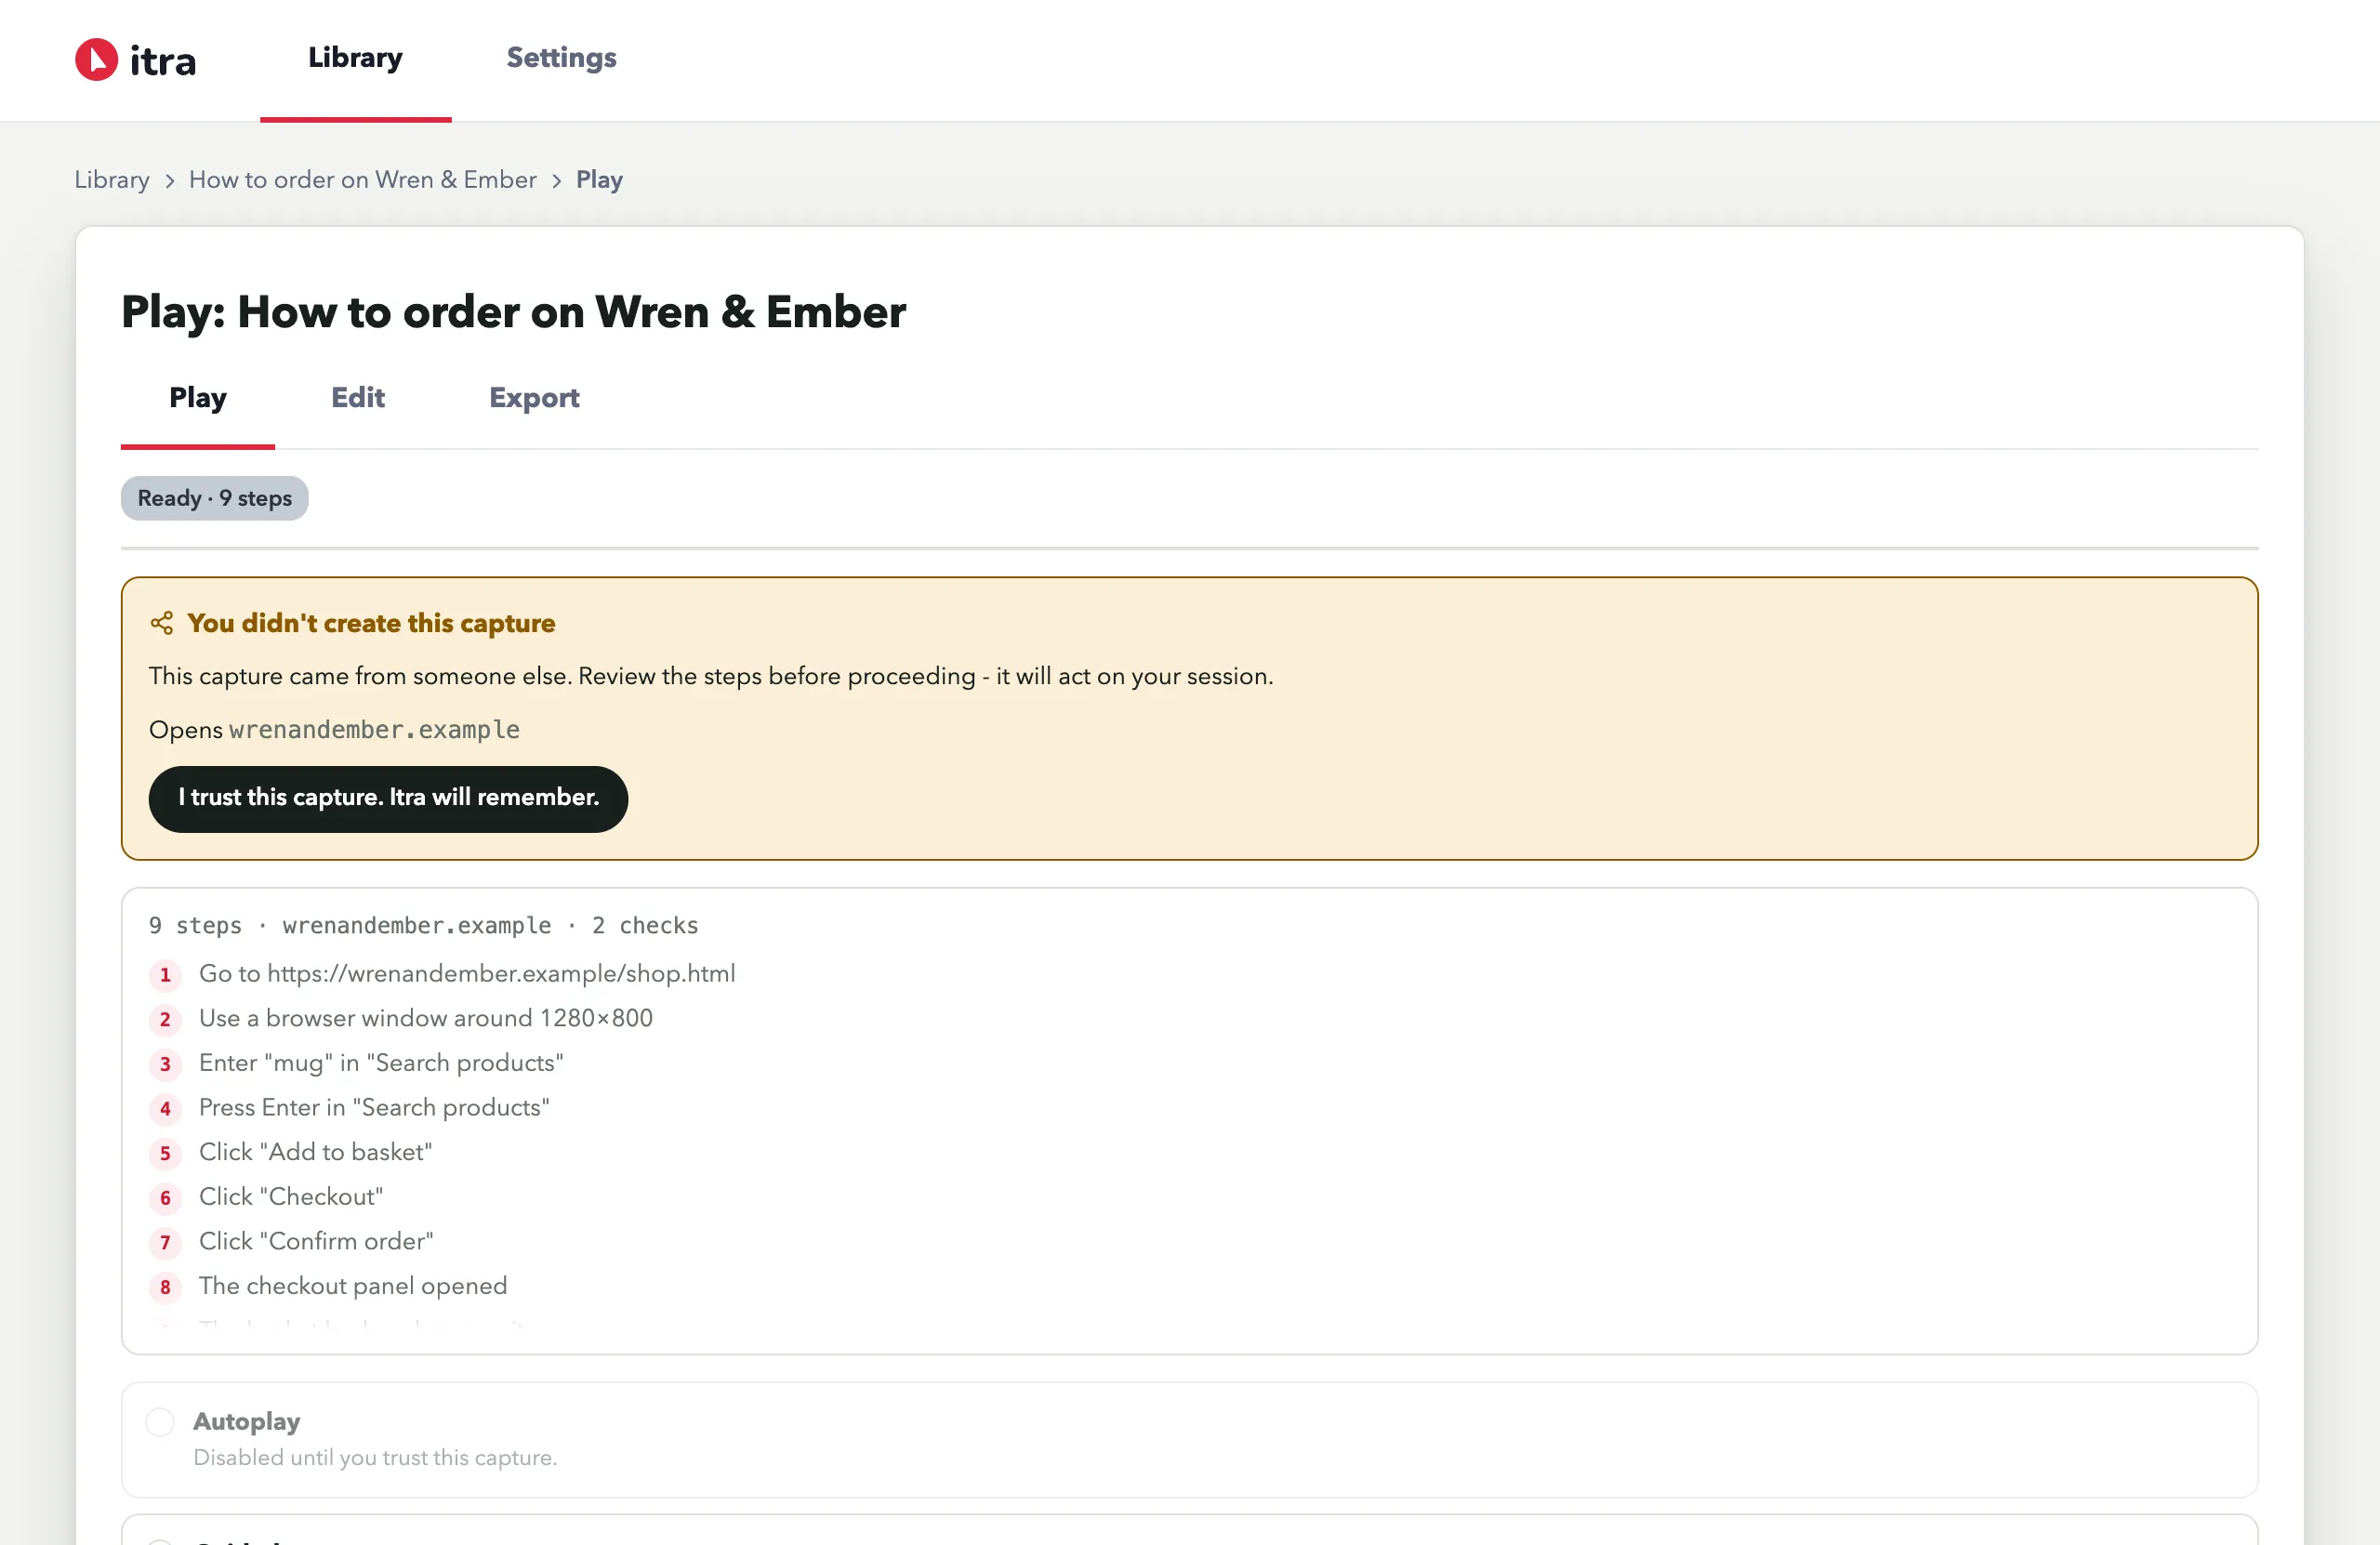Click the 'Ready · 9 steps' status badge
Viewport: 2380px width, 1545px height.
click(215, 498)
